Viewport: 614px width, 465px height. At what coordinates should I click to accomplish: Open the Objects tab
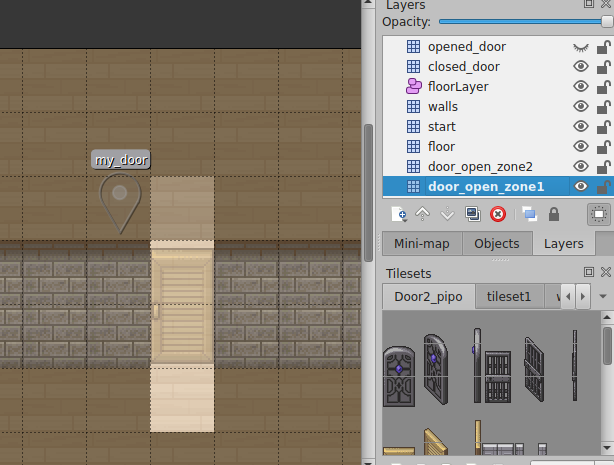tap(496, 243)
